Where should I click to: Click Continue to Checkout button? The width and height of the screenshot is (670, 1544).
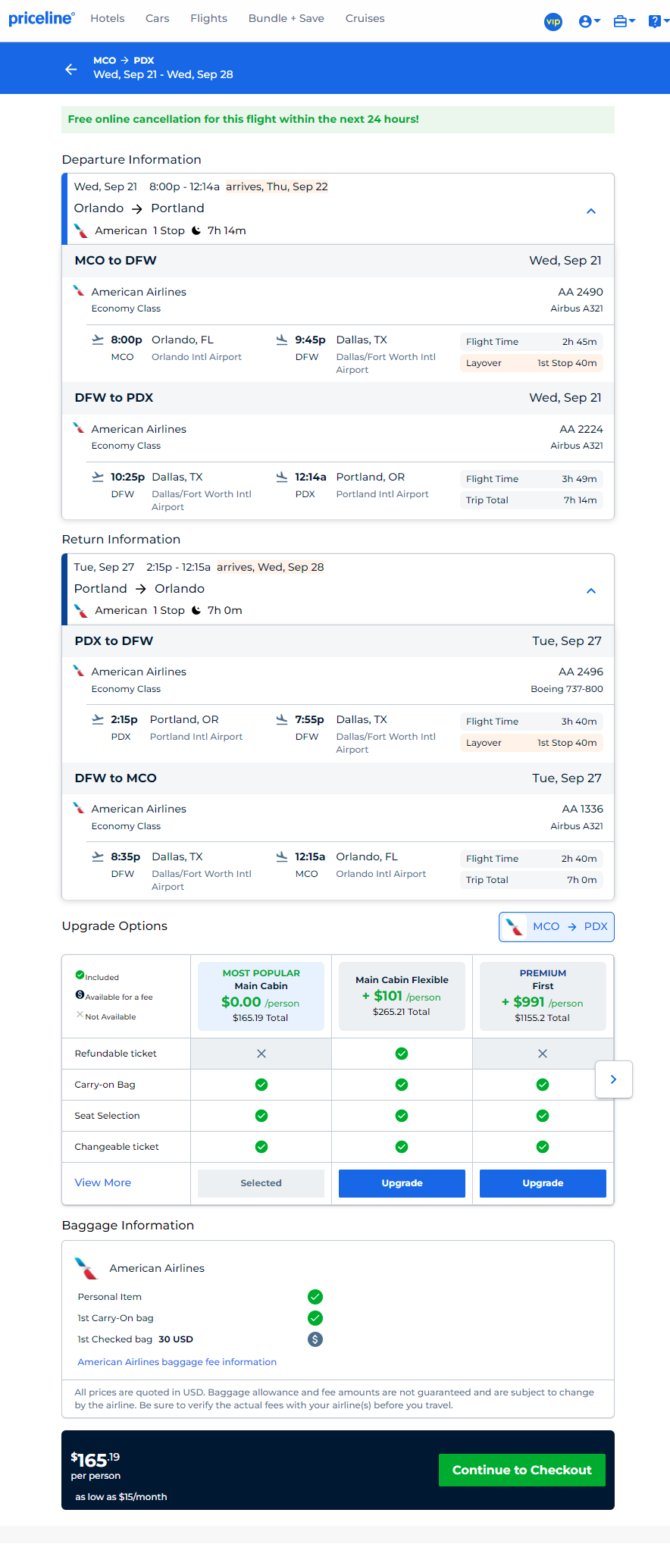click(x=522, y=1470)
